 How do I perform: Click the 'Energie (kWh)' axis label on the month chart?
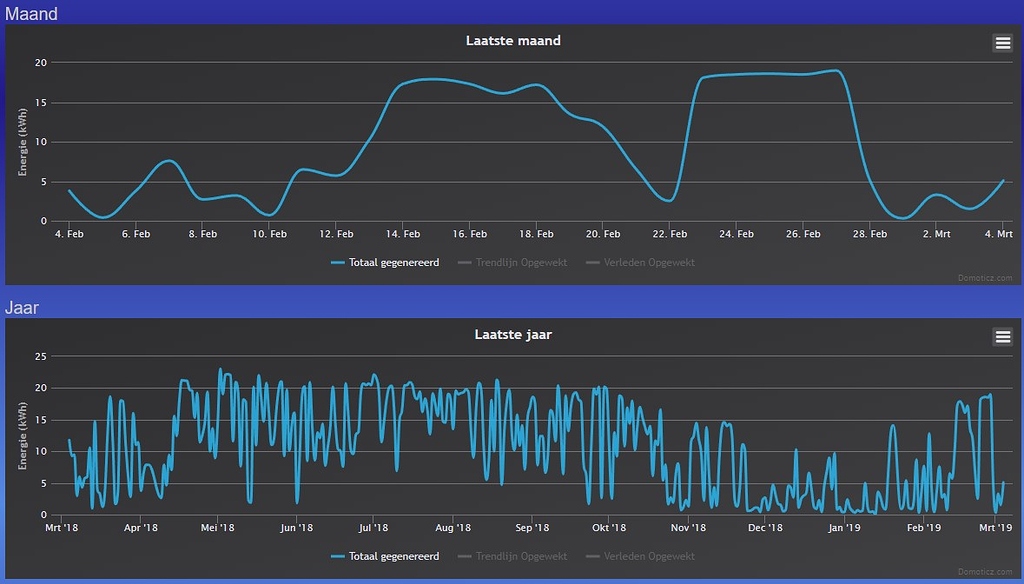tap(21, 140)
